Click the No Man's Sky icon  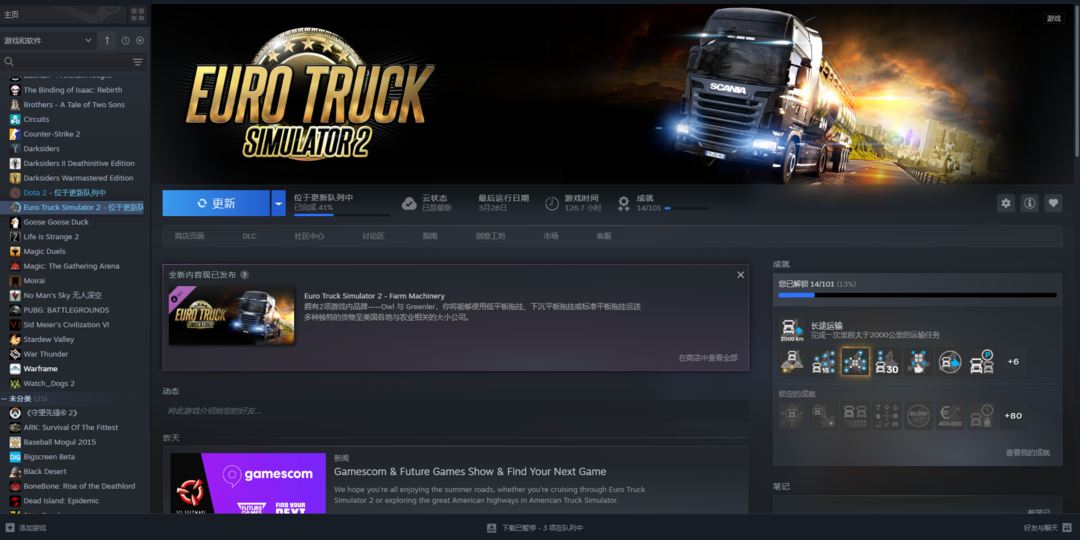click(x=15, y=295)
